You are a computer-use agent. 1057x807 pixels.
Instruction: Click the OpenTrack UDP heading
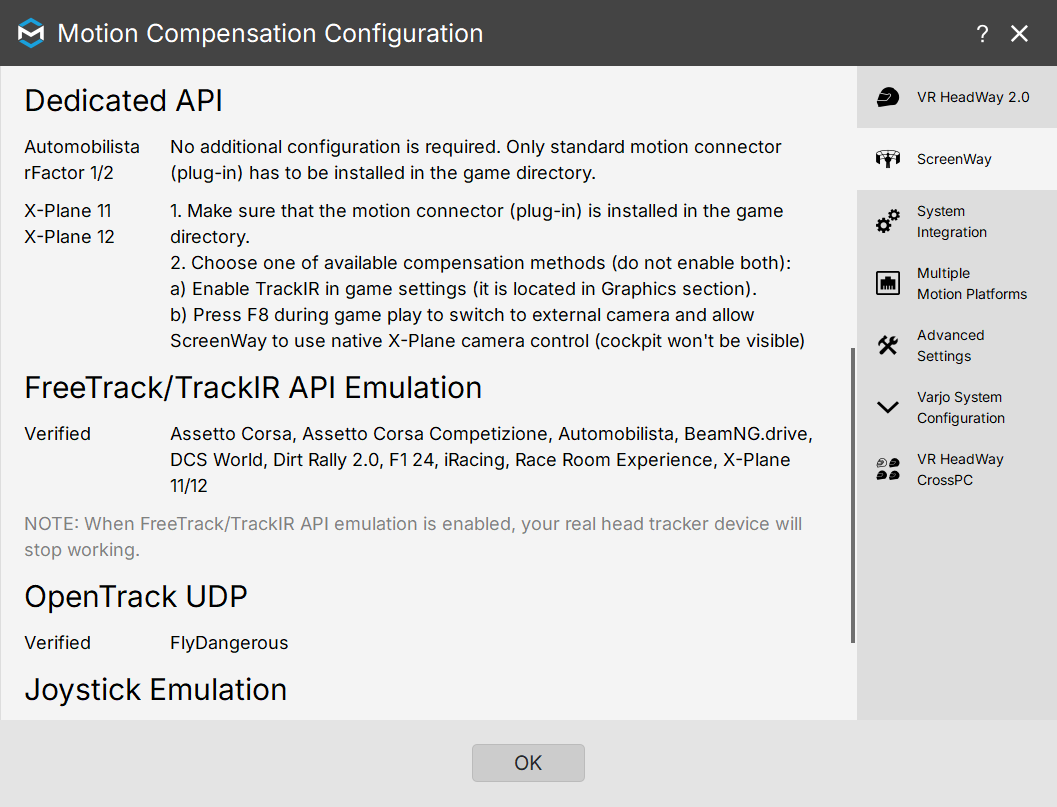[135, 597]
